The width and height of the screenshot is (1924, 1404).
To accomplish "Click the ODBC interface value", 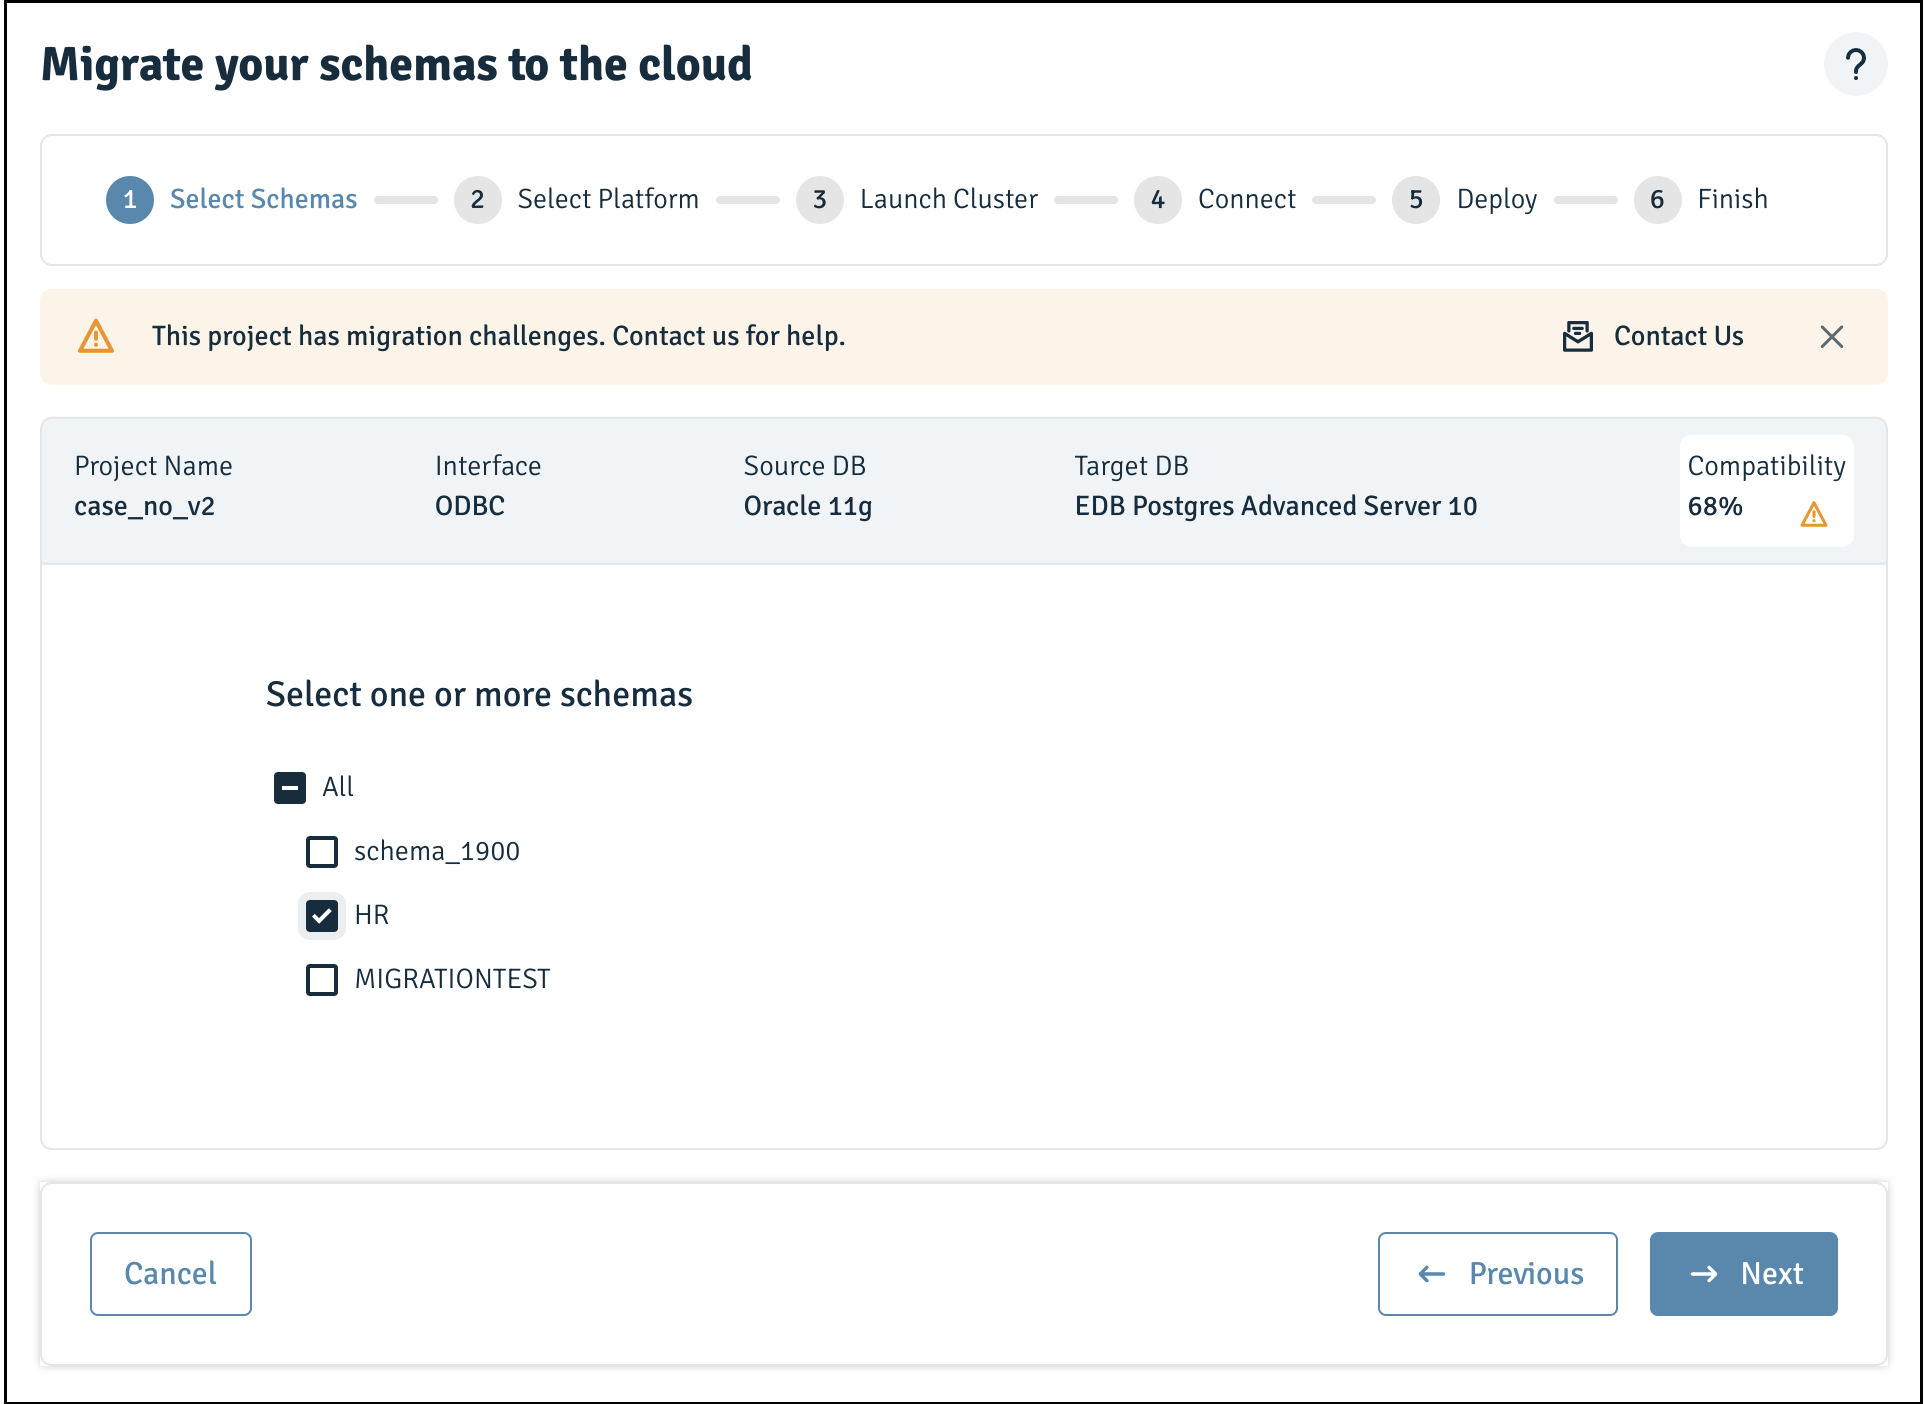I will [469, 506].
